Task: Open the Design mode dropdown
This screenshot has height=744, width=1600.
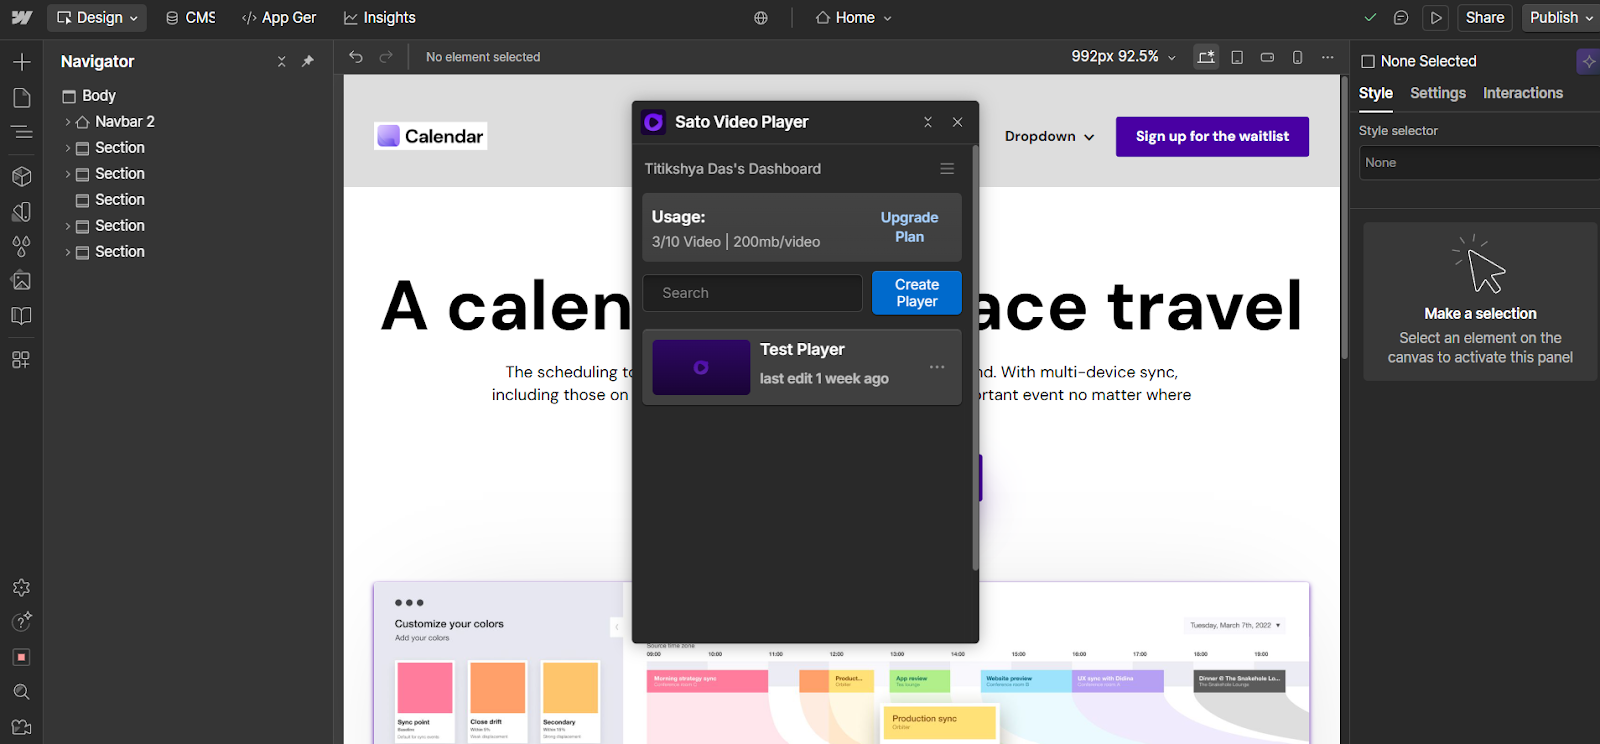Action: pos(97,18)
